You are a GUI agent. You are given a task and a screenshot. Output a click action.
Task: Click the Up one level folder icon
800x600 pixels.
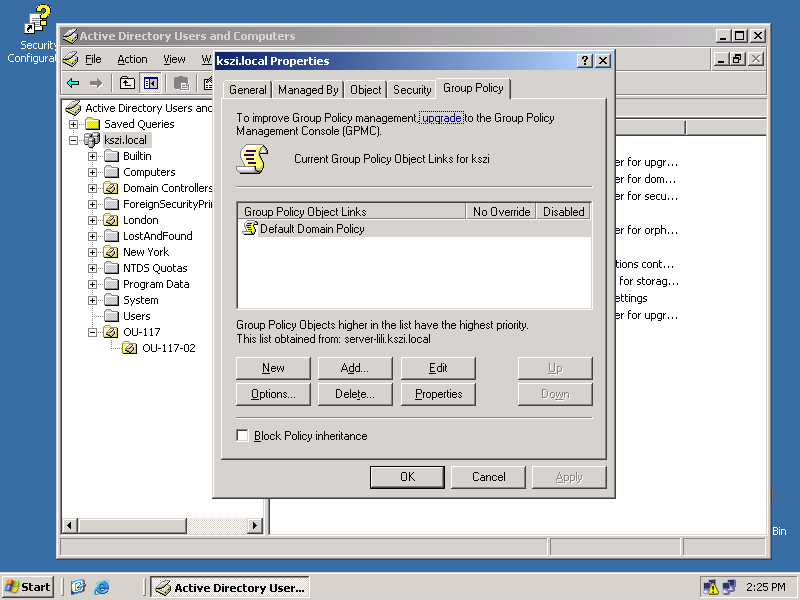(127, 83)
